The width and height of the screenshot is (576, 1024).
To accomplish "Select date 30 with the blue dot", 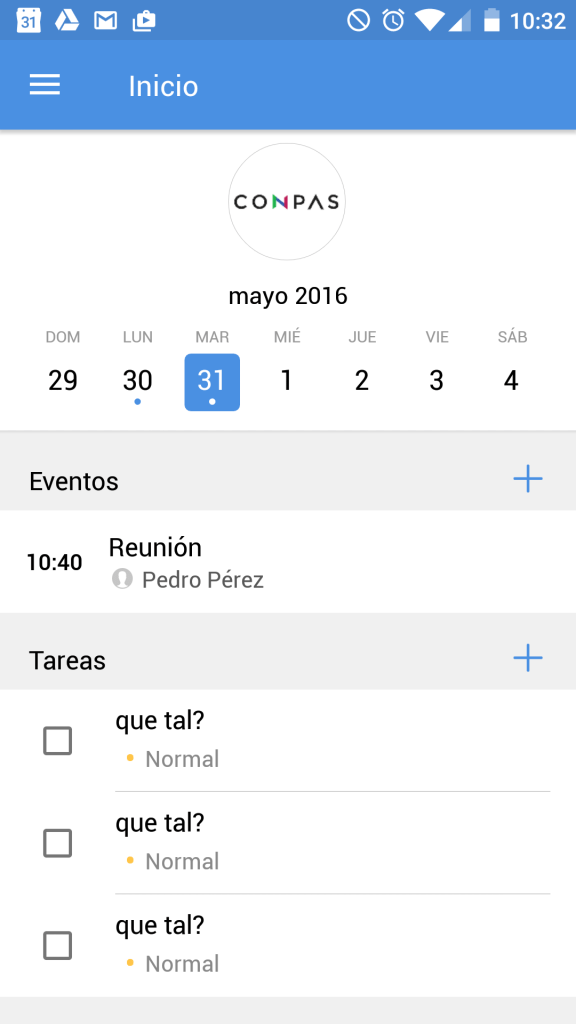I will [x=137, y=381].
